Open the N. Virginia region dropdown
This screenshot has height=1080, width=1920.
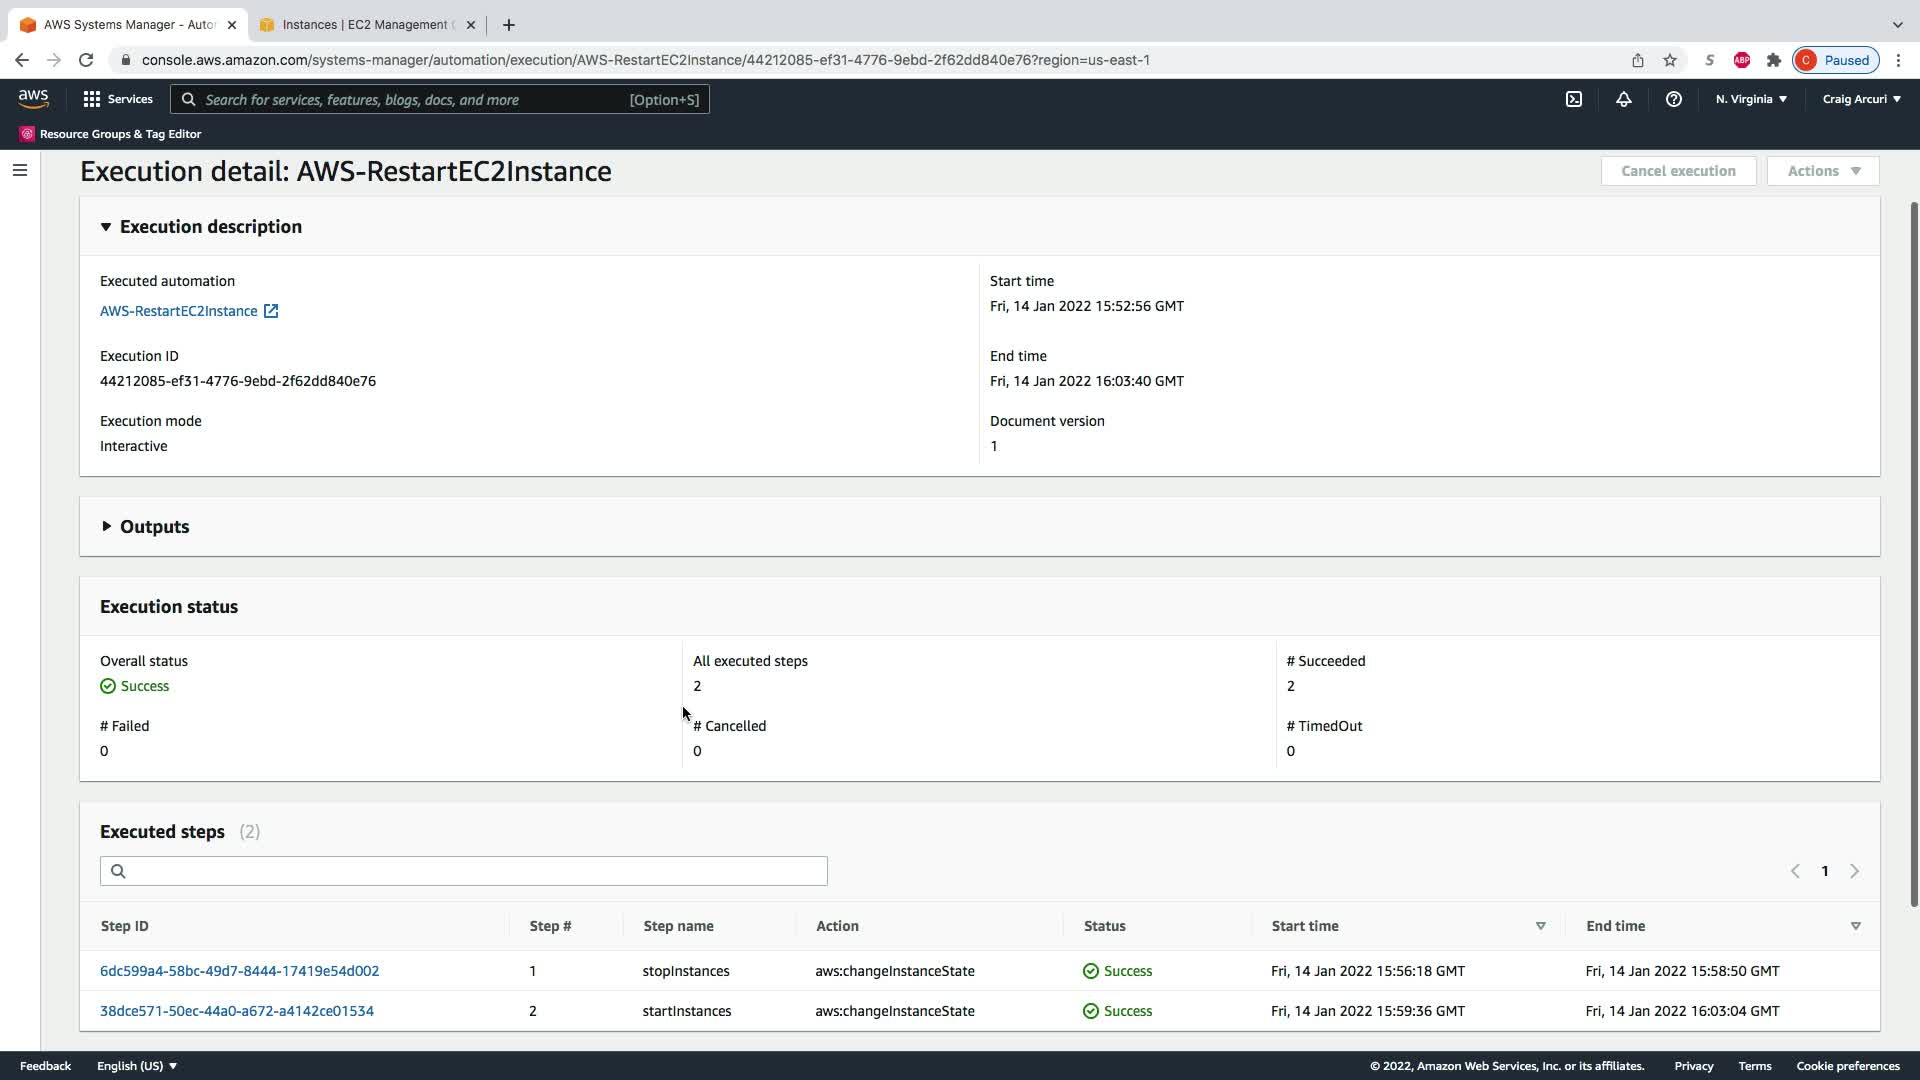coord(1751,99)
